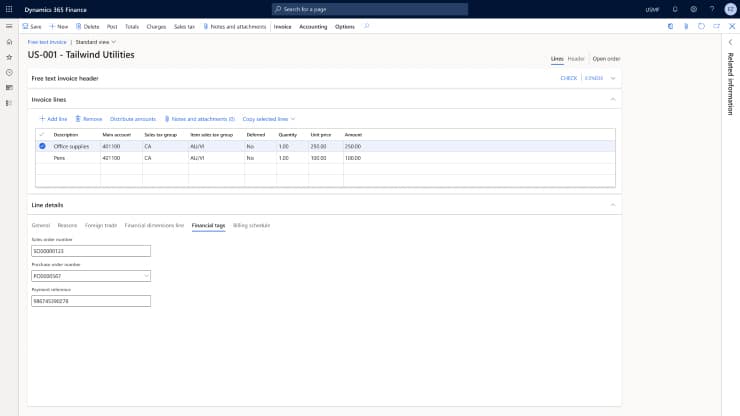Click the Delete trash icon

[78, 26]
